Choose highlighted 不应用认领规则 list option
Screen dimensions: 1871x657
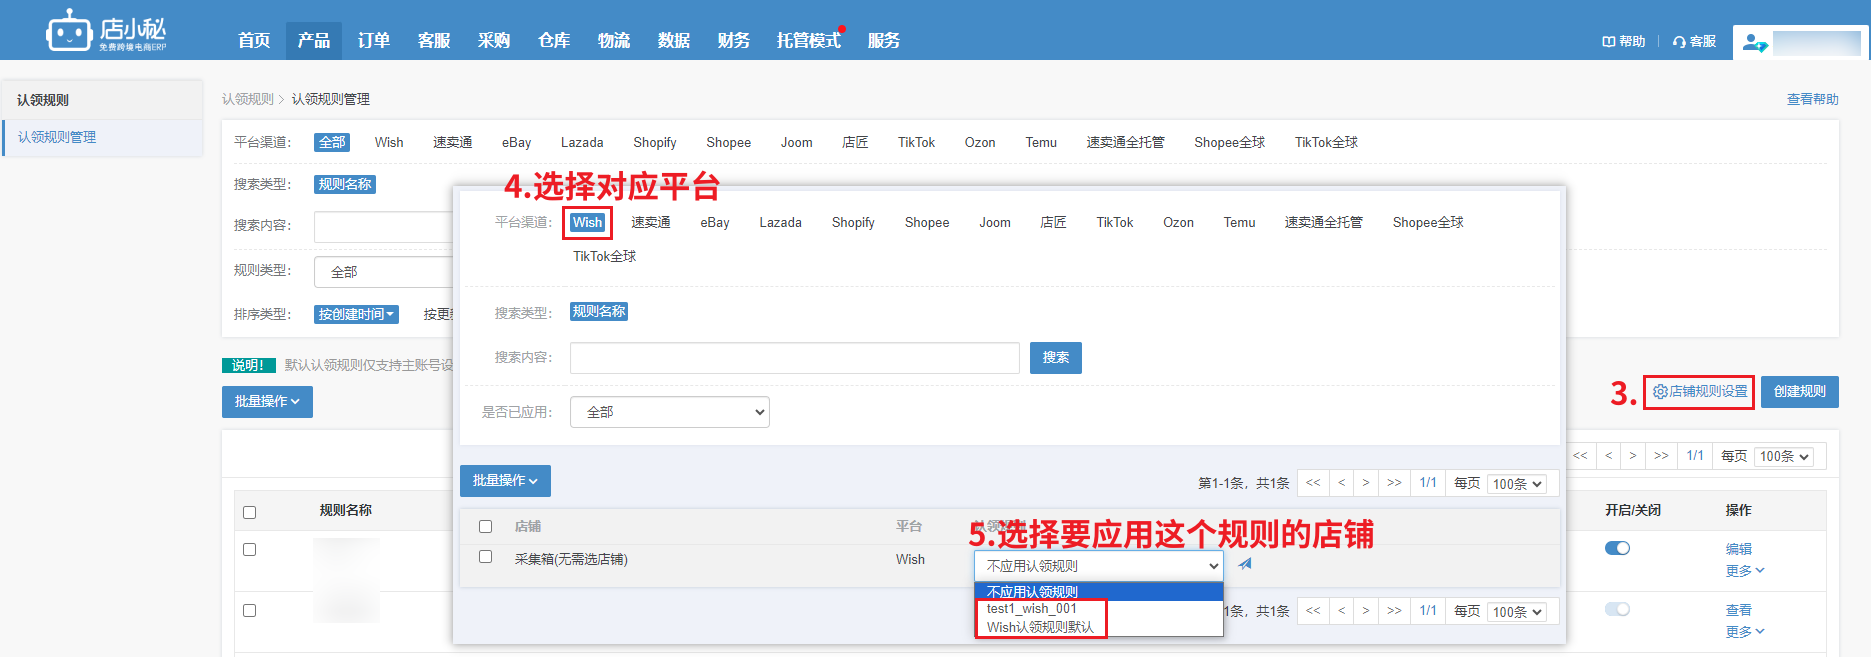(x=1099, y=592)
